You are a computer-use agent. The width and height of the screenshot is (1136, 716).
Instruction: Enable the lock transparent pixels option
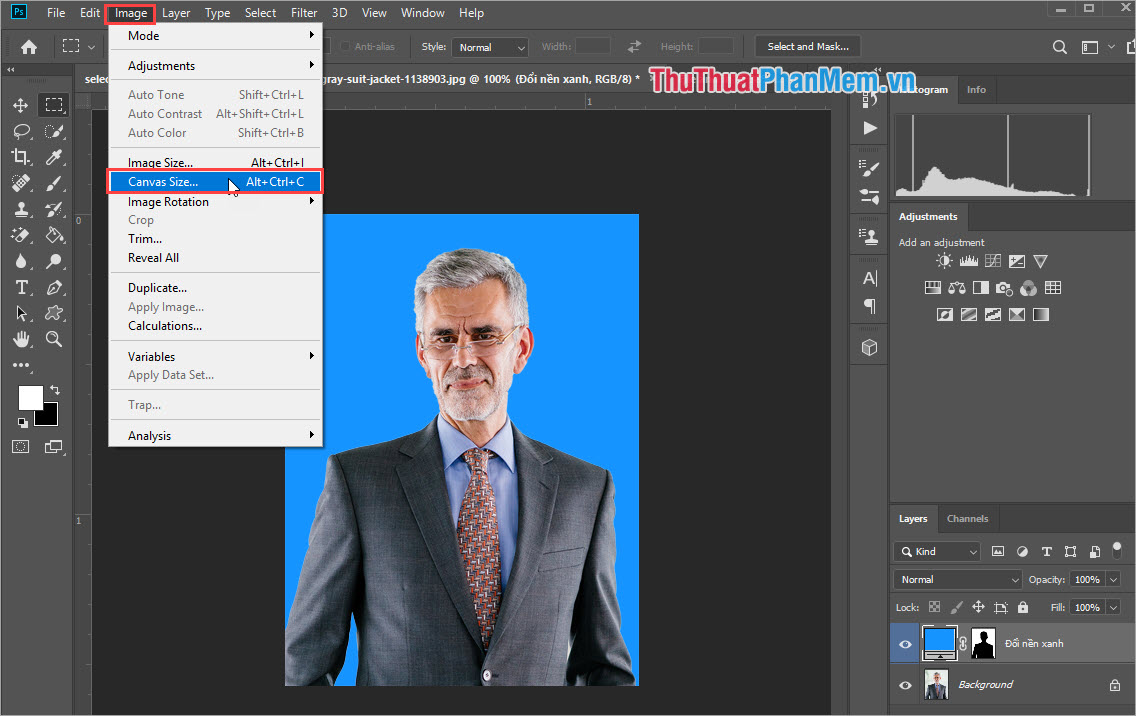click(934, 607)
